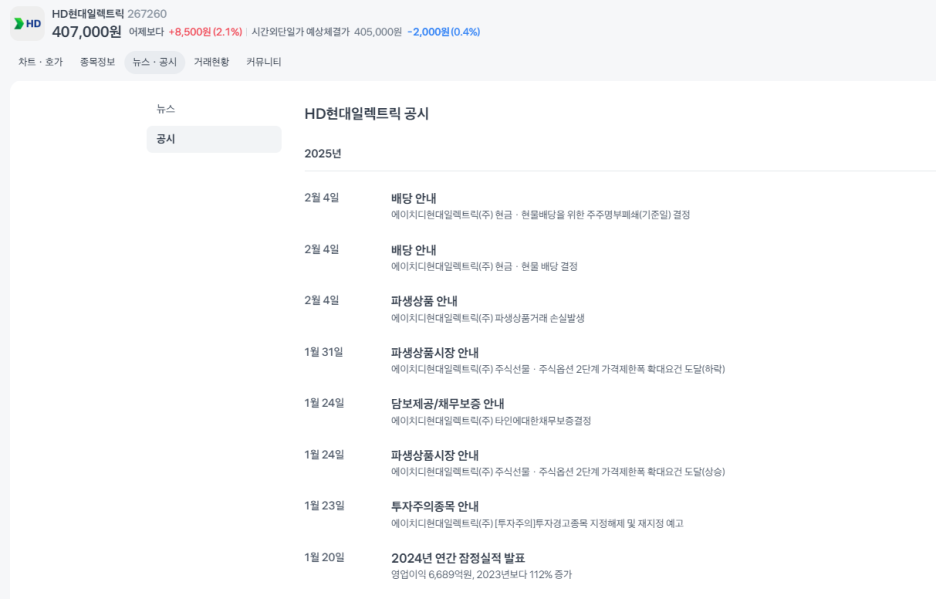Select 공시 in the side menu
The image size is (936, 599).
coord(214,139)
